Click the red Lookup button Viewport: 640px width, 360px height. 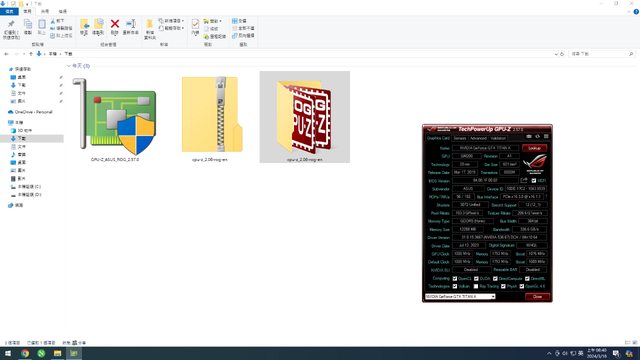pyautogui.click(x=534, y=148)
